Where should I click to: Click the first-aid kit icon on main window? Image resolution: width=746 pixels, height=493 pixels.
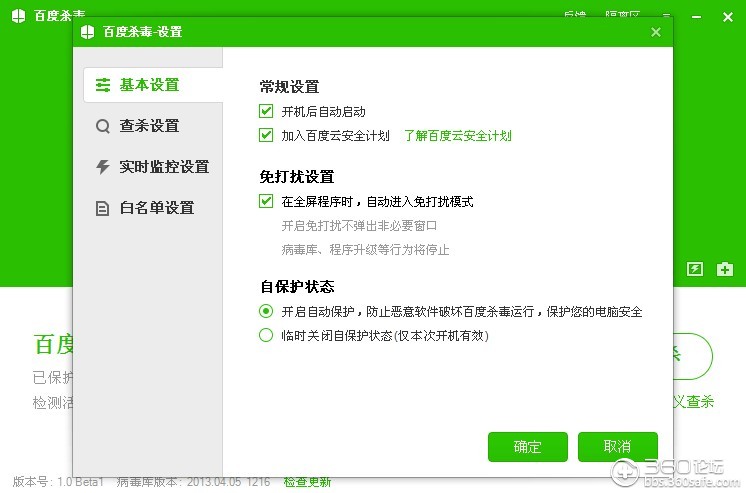(725, 269)
